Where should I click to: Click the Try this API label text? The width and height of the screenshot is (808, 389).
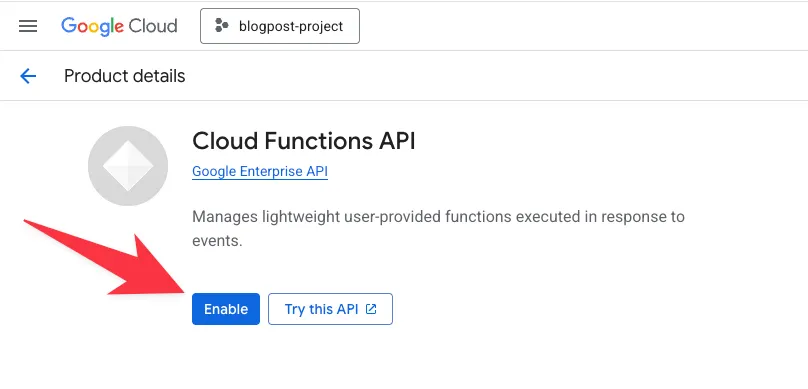322,309
